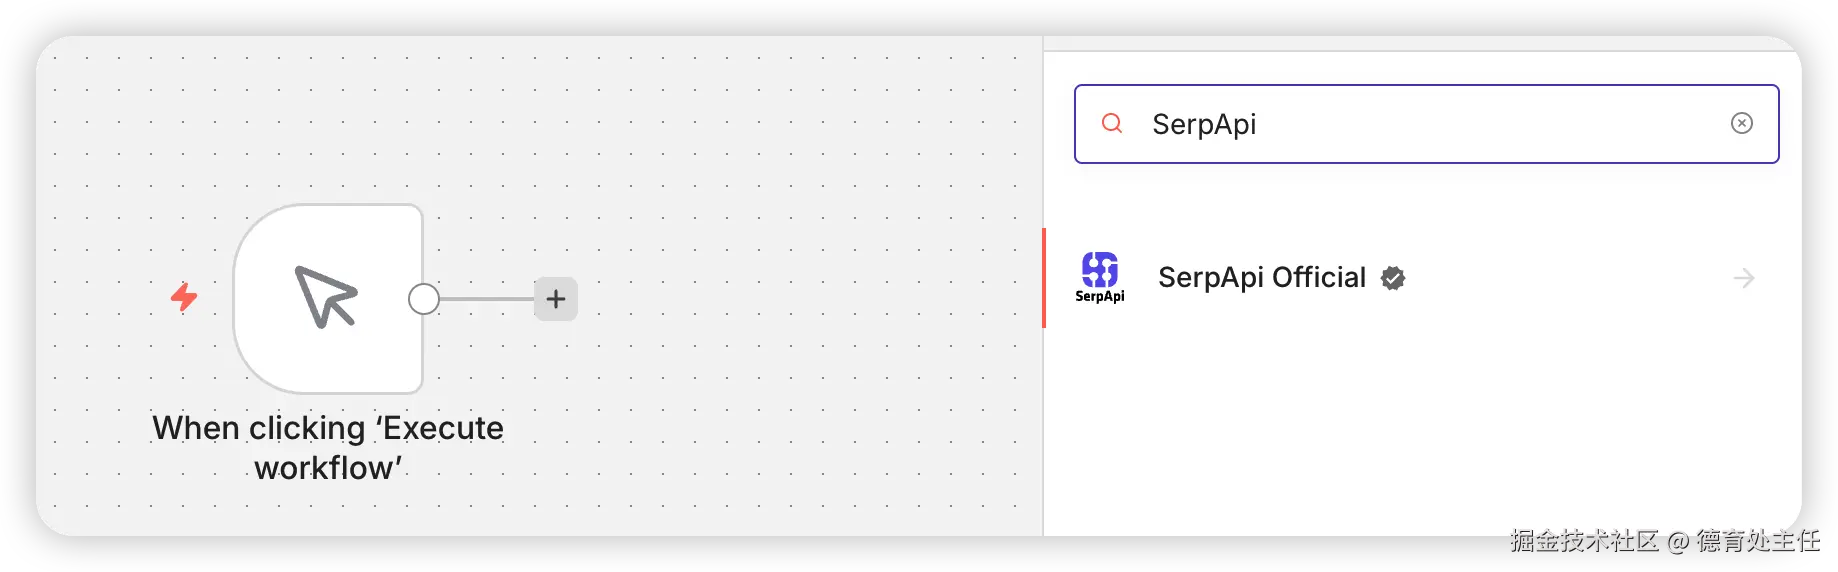This screenshot has width=1838, height=572.
Task: Click the SerpApi logo icon
Action: (1100, 269)
